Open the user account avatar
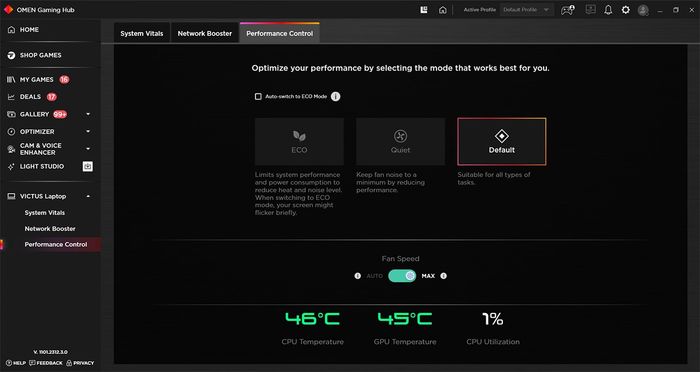 643,10
